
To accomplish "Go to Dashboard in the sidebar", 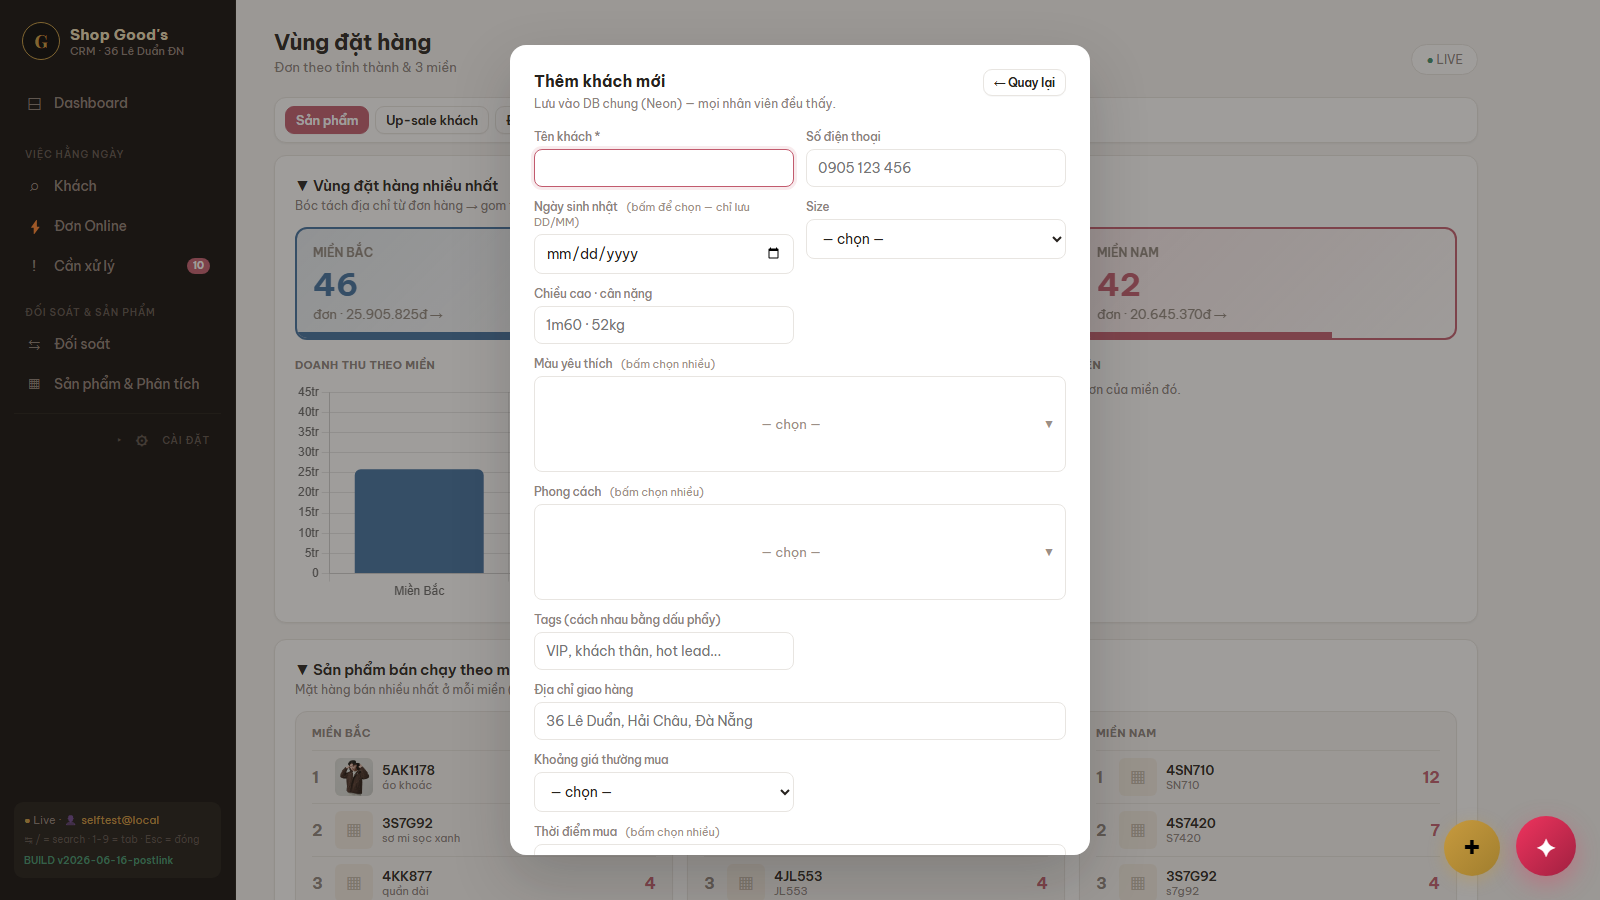I will [x=118, y=104].
